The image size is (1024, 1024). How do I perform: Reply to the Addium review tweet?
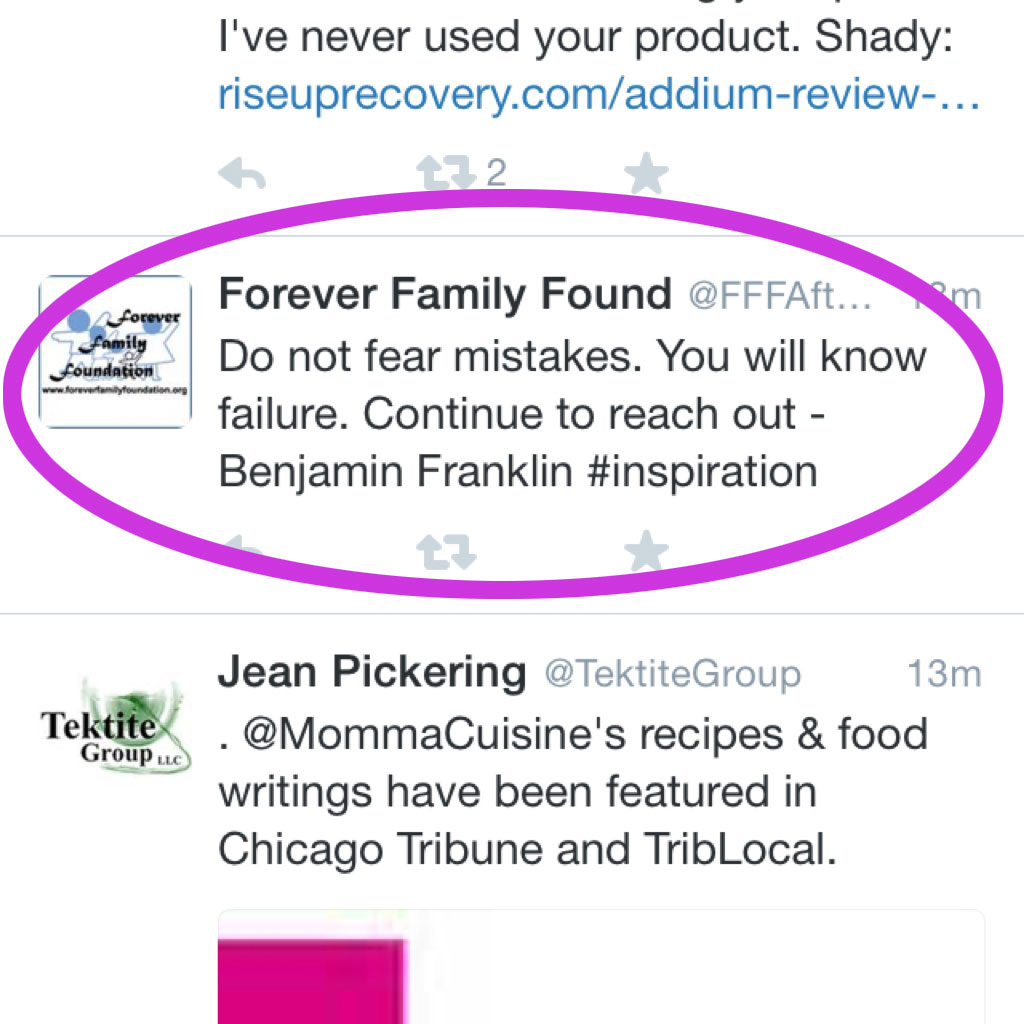pyautogui.click(x=242, y=174)
